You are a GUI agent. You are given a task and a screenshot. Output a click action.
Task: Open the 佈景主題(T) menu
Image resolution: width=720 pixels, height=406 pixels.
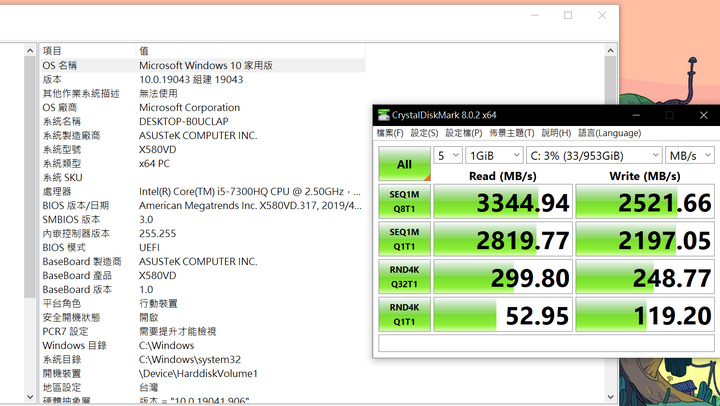coord(512,133)
